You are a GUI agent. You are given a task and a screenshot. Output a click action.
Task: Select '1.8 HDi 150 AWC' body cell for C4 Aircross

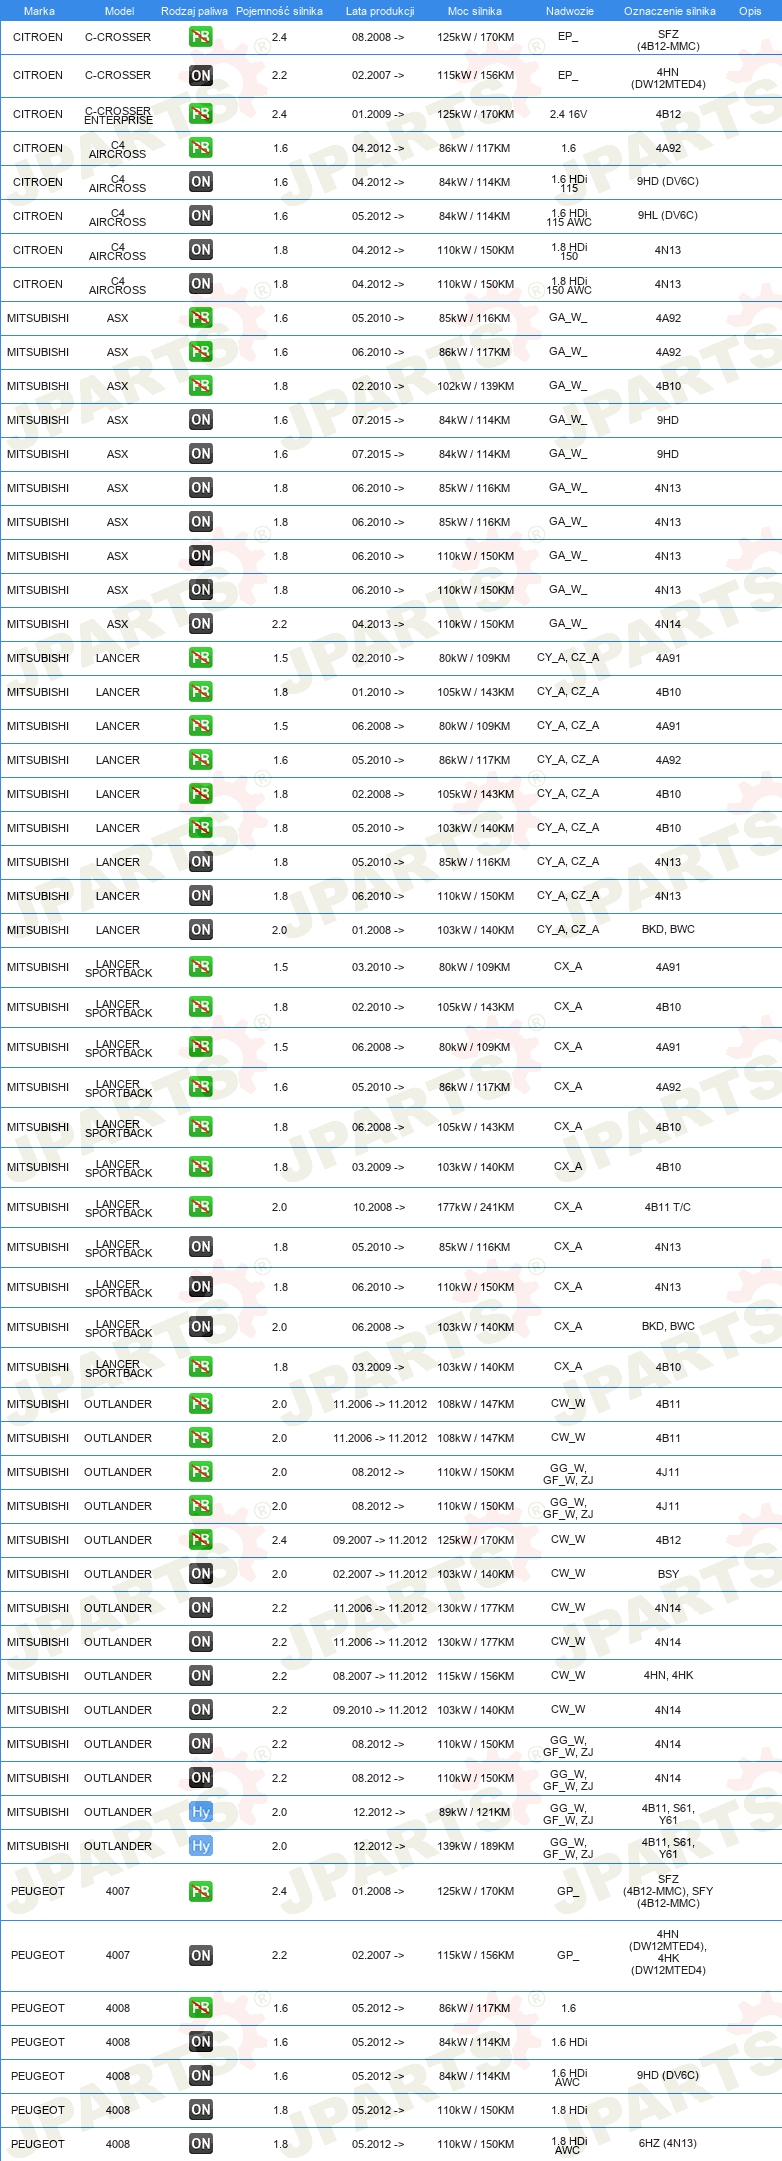(x=568, y=285)
